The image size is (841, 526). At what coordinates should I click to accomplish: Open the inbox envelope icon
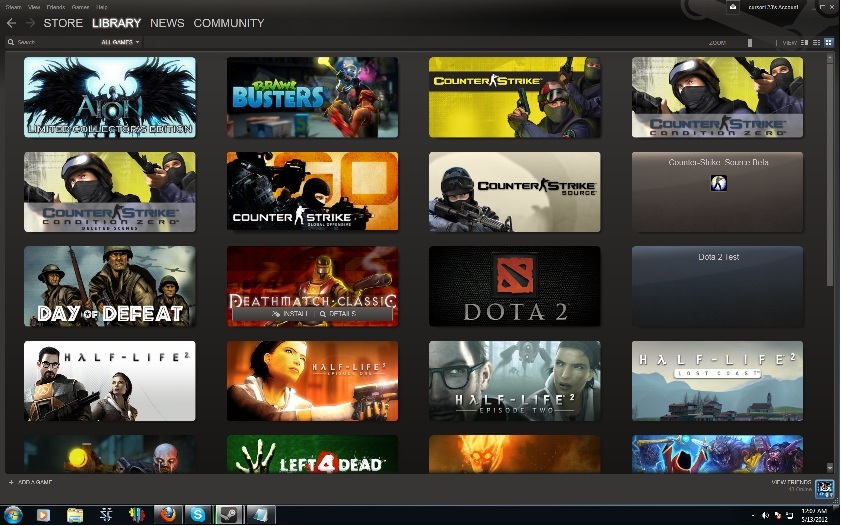point(733,7)
